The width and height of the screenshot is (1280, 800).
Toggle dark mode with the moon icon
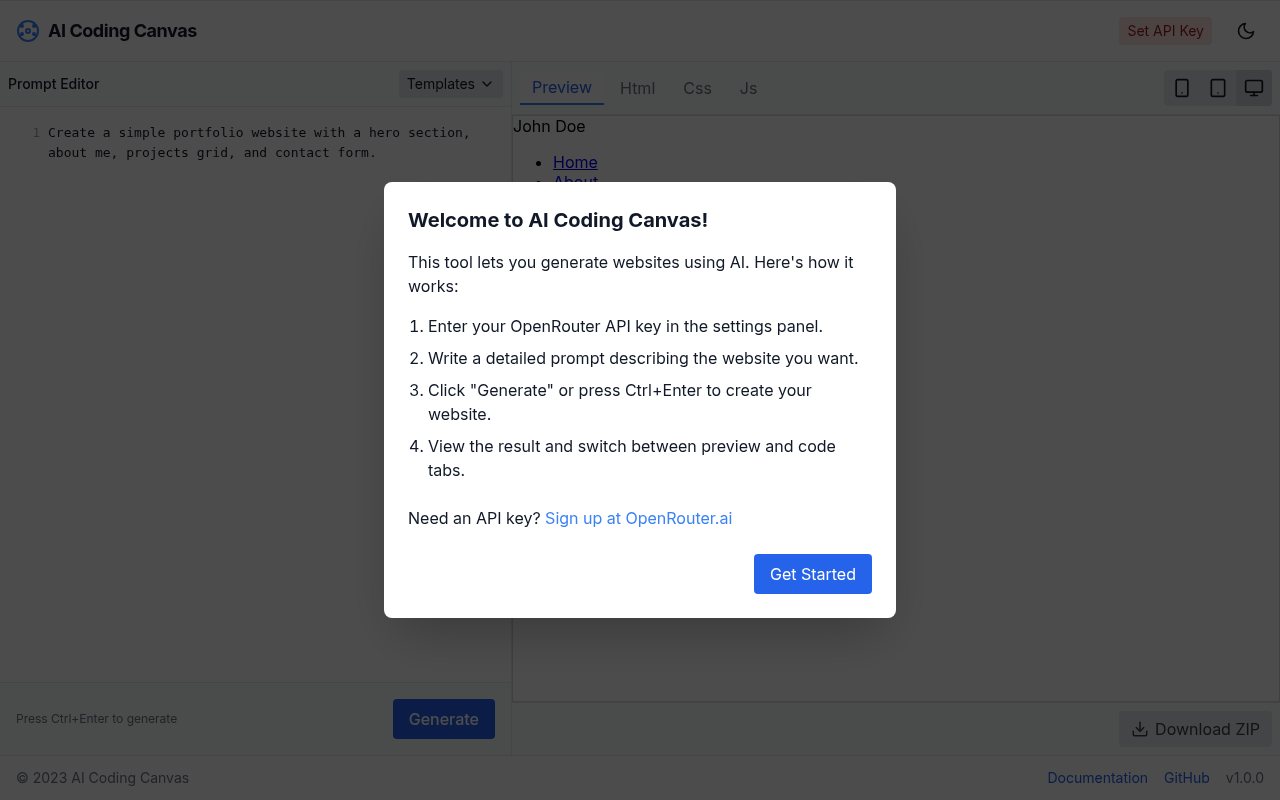point(1246,31)
